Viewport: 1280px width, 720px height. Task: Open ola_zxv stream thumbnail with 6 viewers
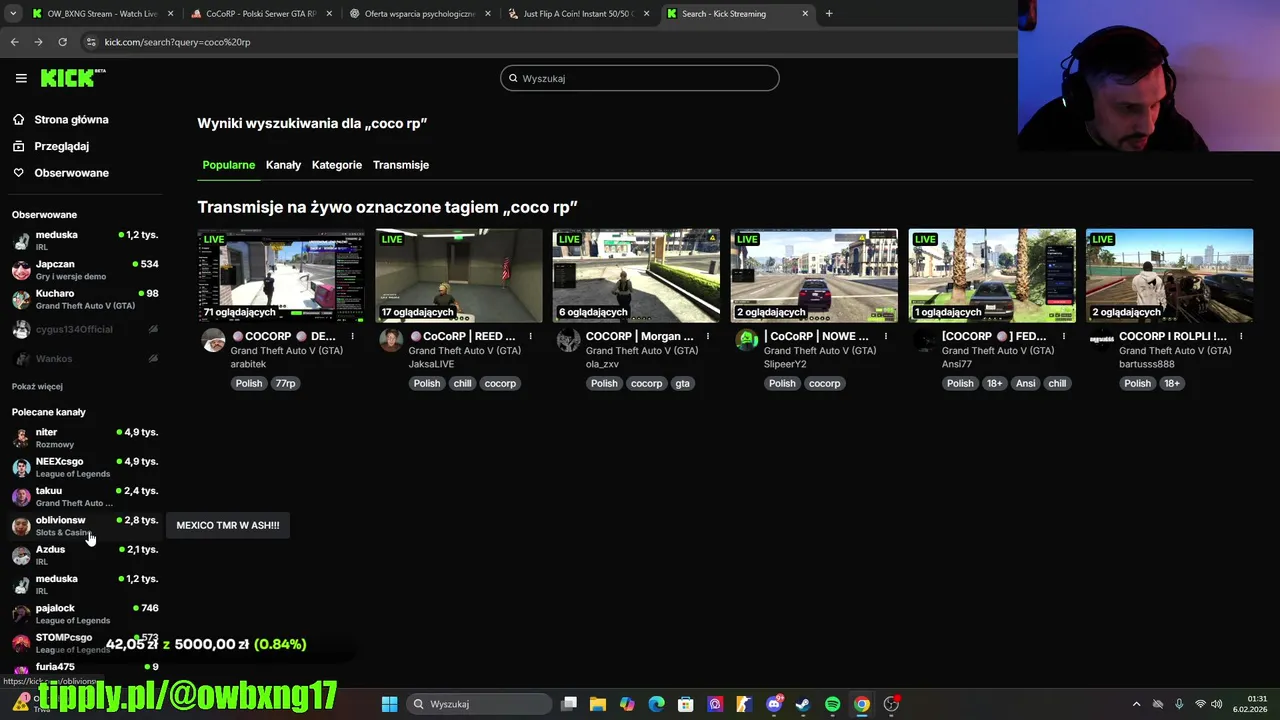[636, 275]
